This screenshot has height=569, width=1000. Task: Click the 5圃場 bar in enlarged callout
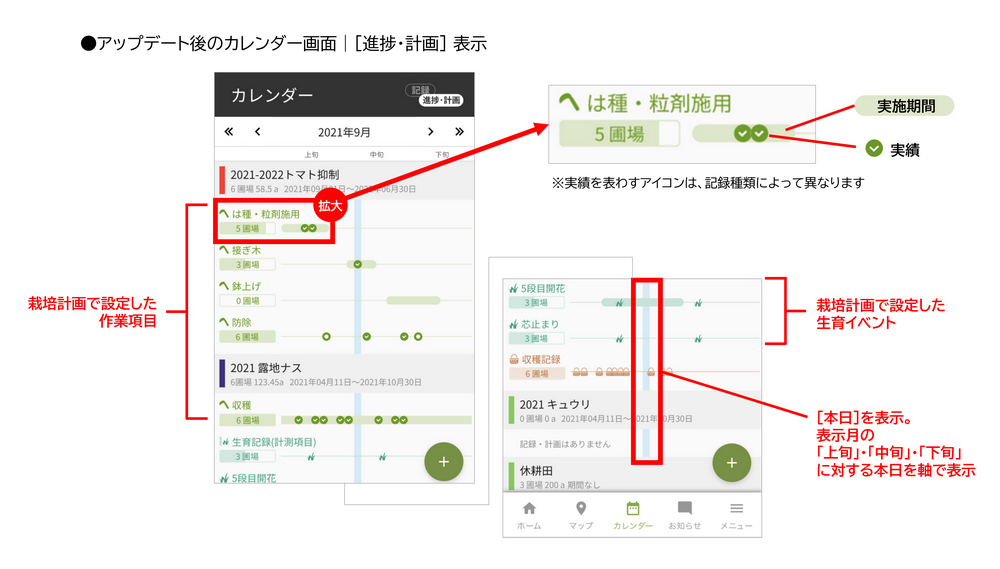619,134
